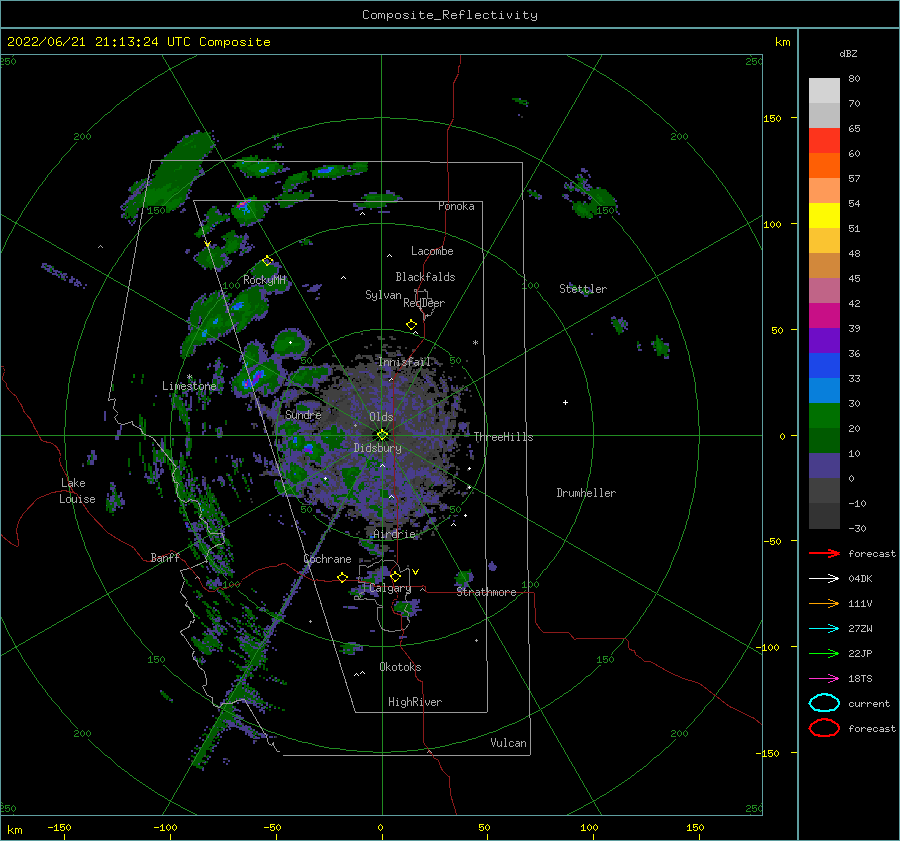Click the Airdrie label
Screen dimensions: 900x841
tap(394, 534)
